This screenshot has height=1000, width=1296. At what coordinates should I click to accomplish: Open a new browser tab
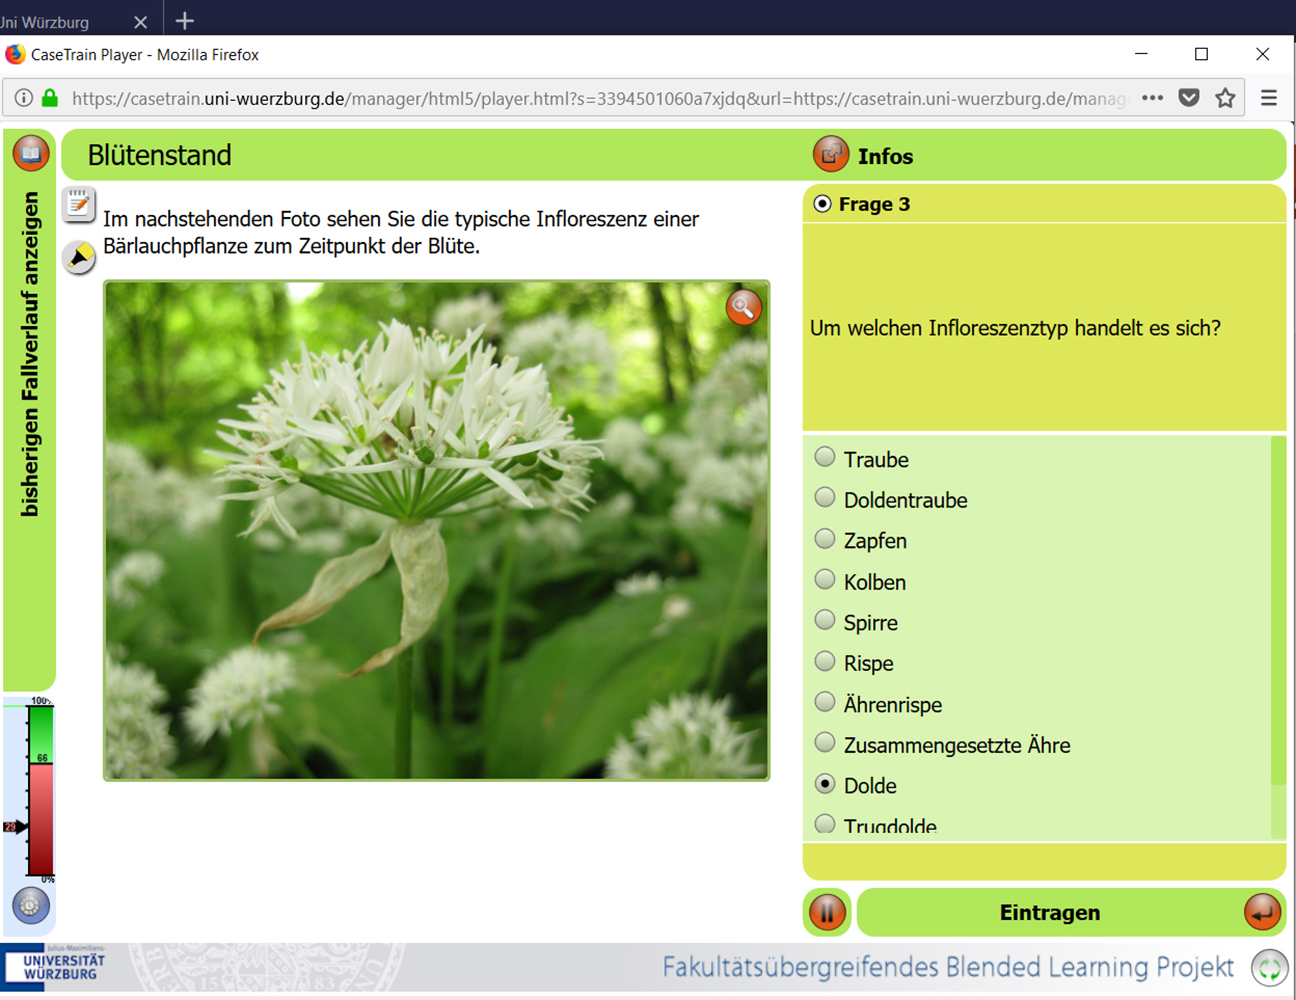pyautogui.click(x=185, y=20)
